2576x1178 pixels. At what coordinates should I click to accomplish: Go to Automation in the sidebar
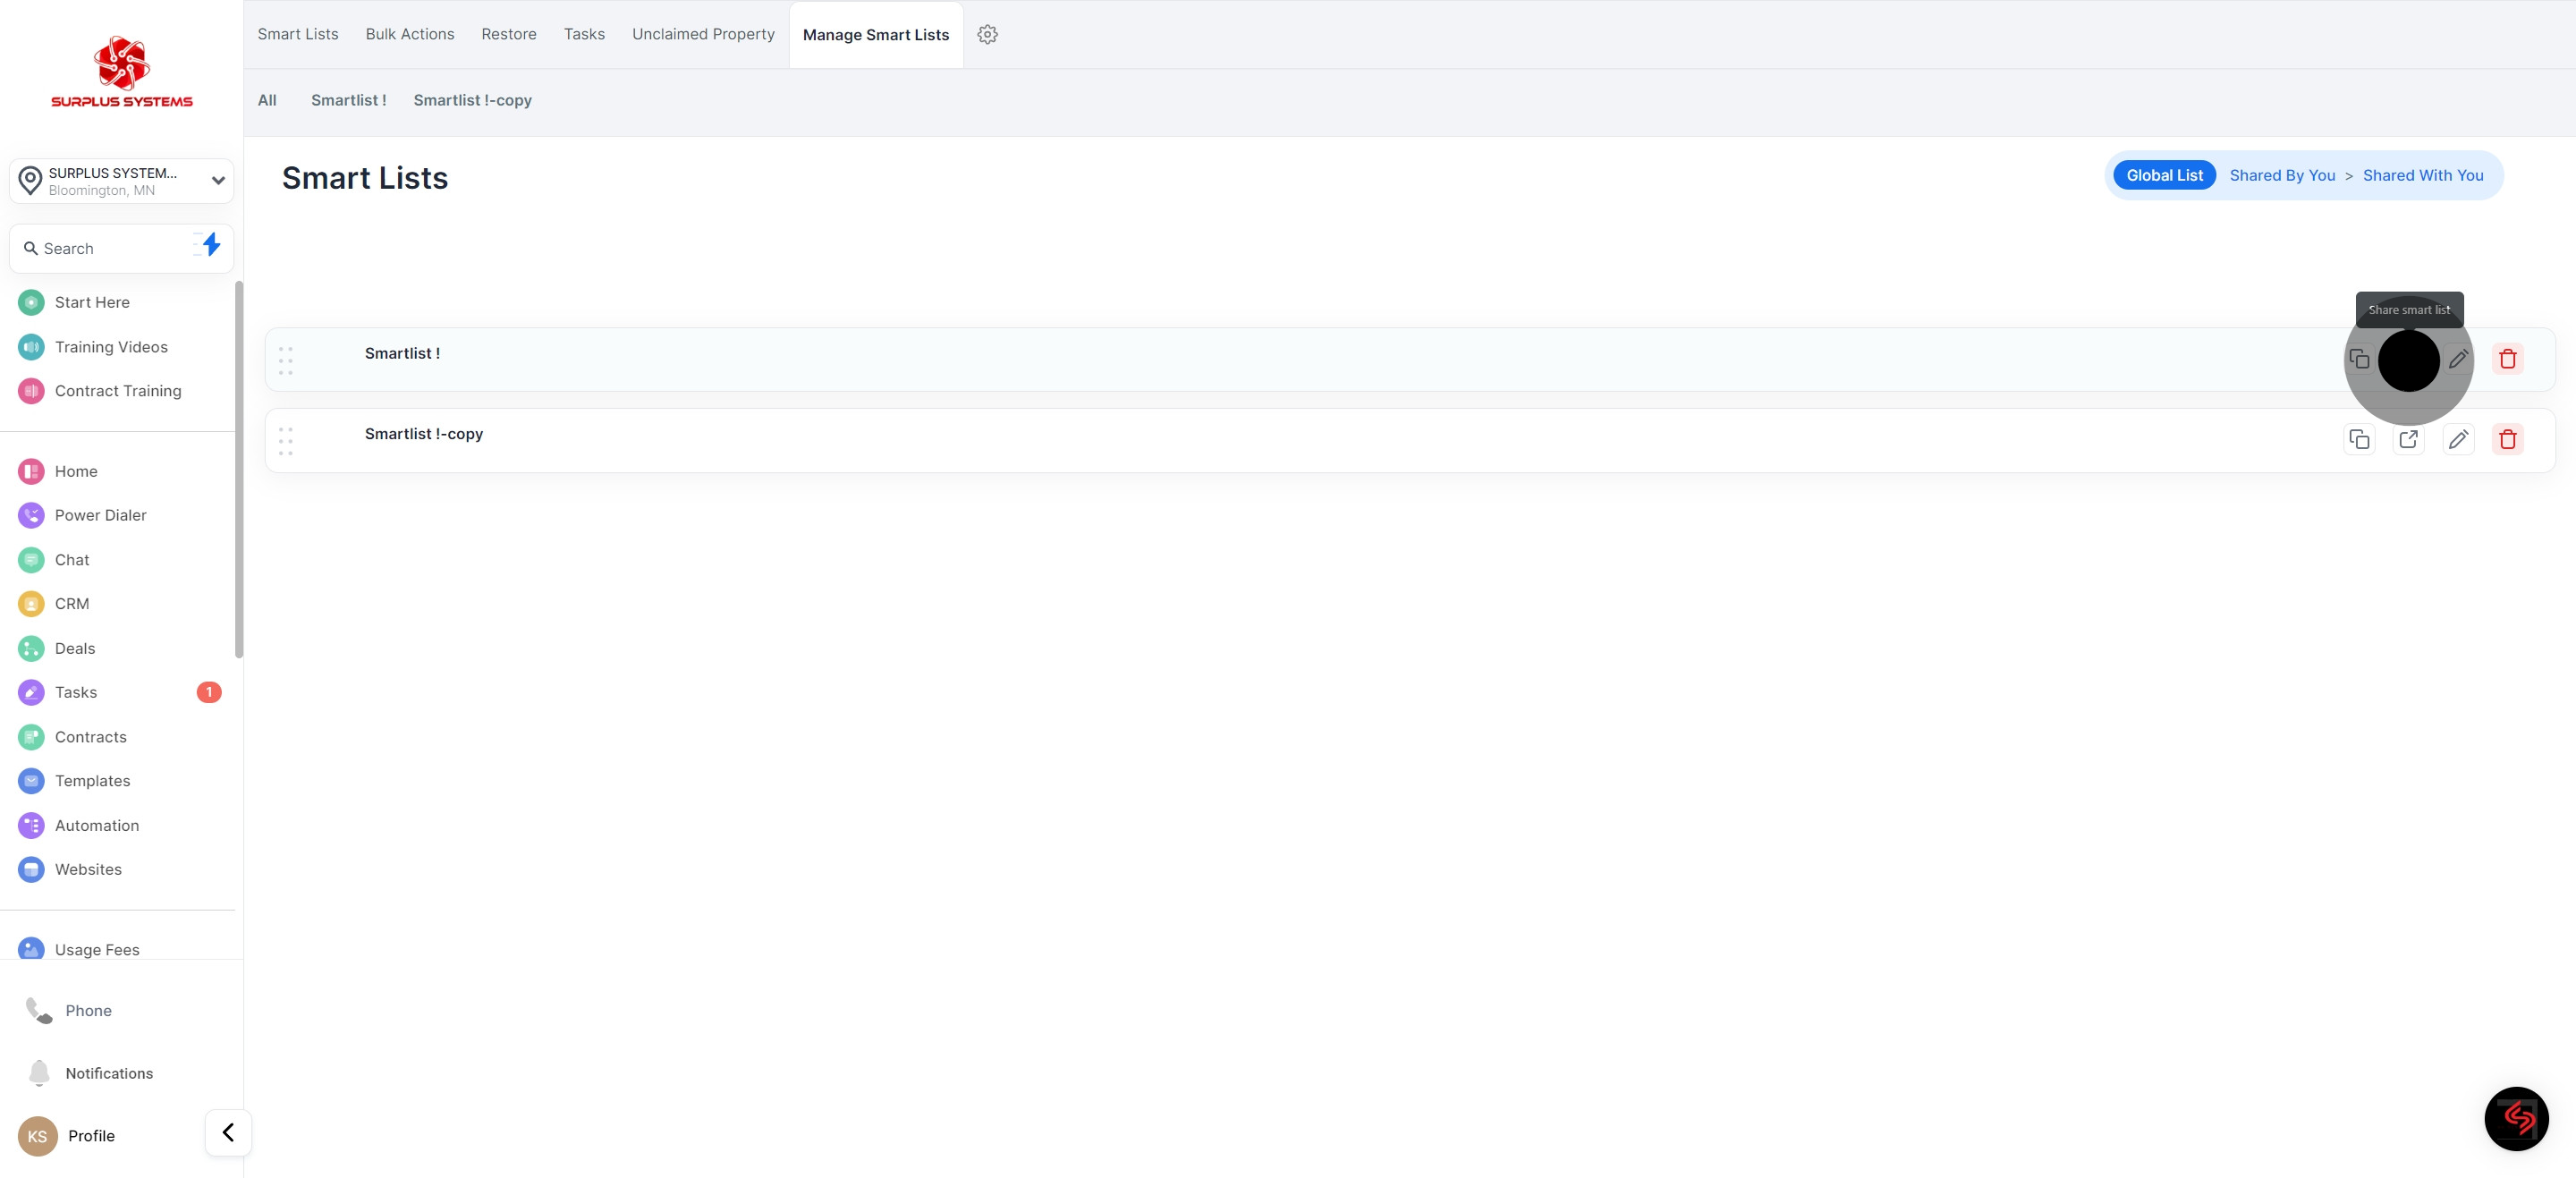pos(97,825)
